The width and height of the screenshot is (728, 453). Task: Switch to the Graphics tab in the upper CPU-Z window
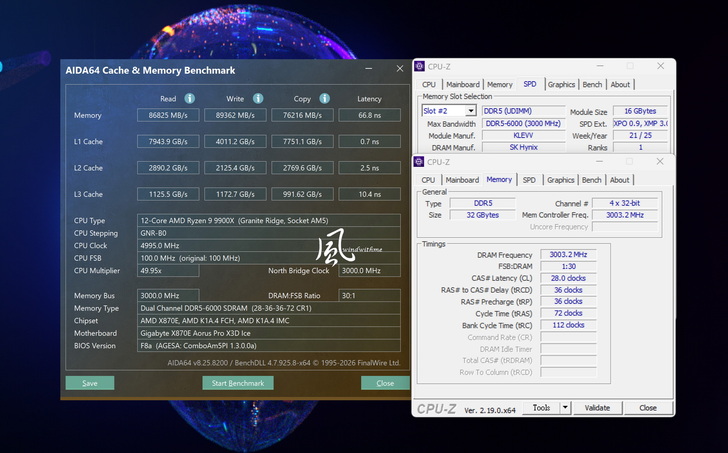click(x=561, y=85)
